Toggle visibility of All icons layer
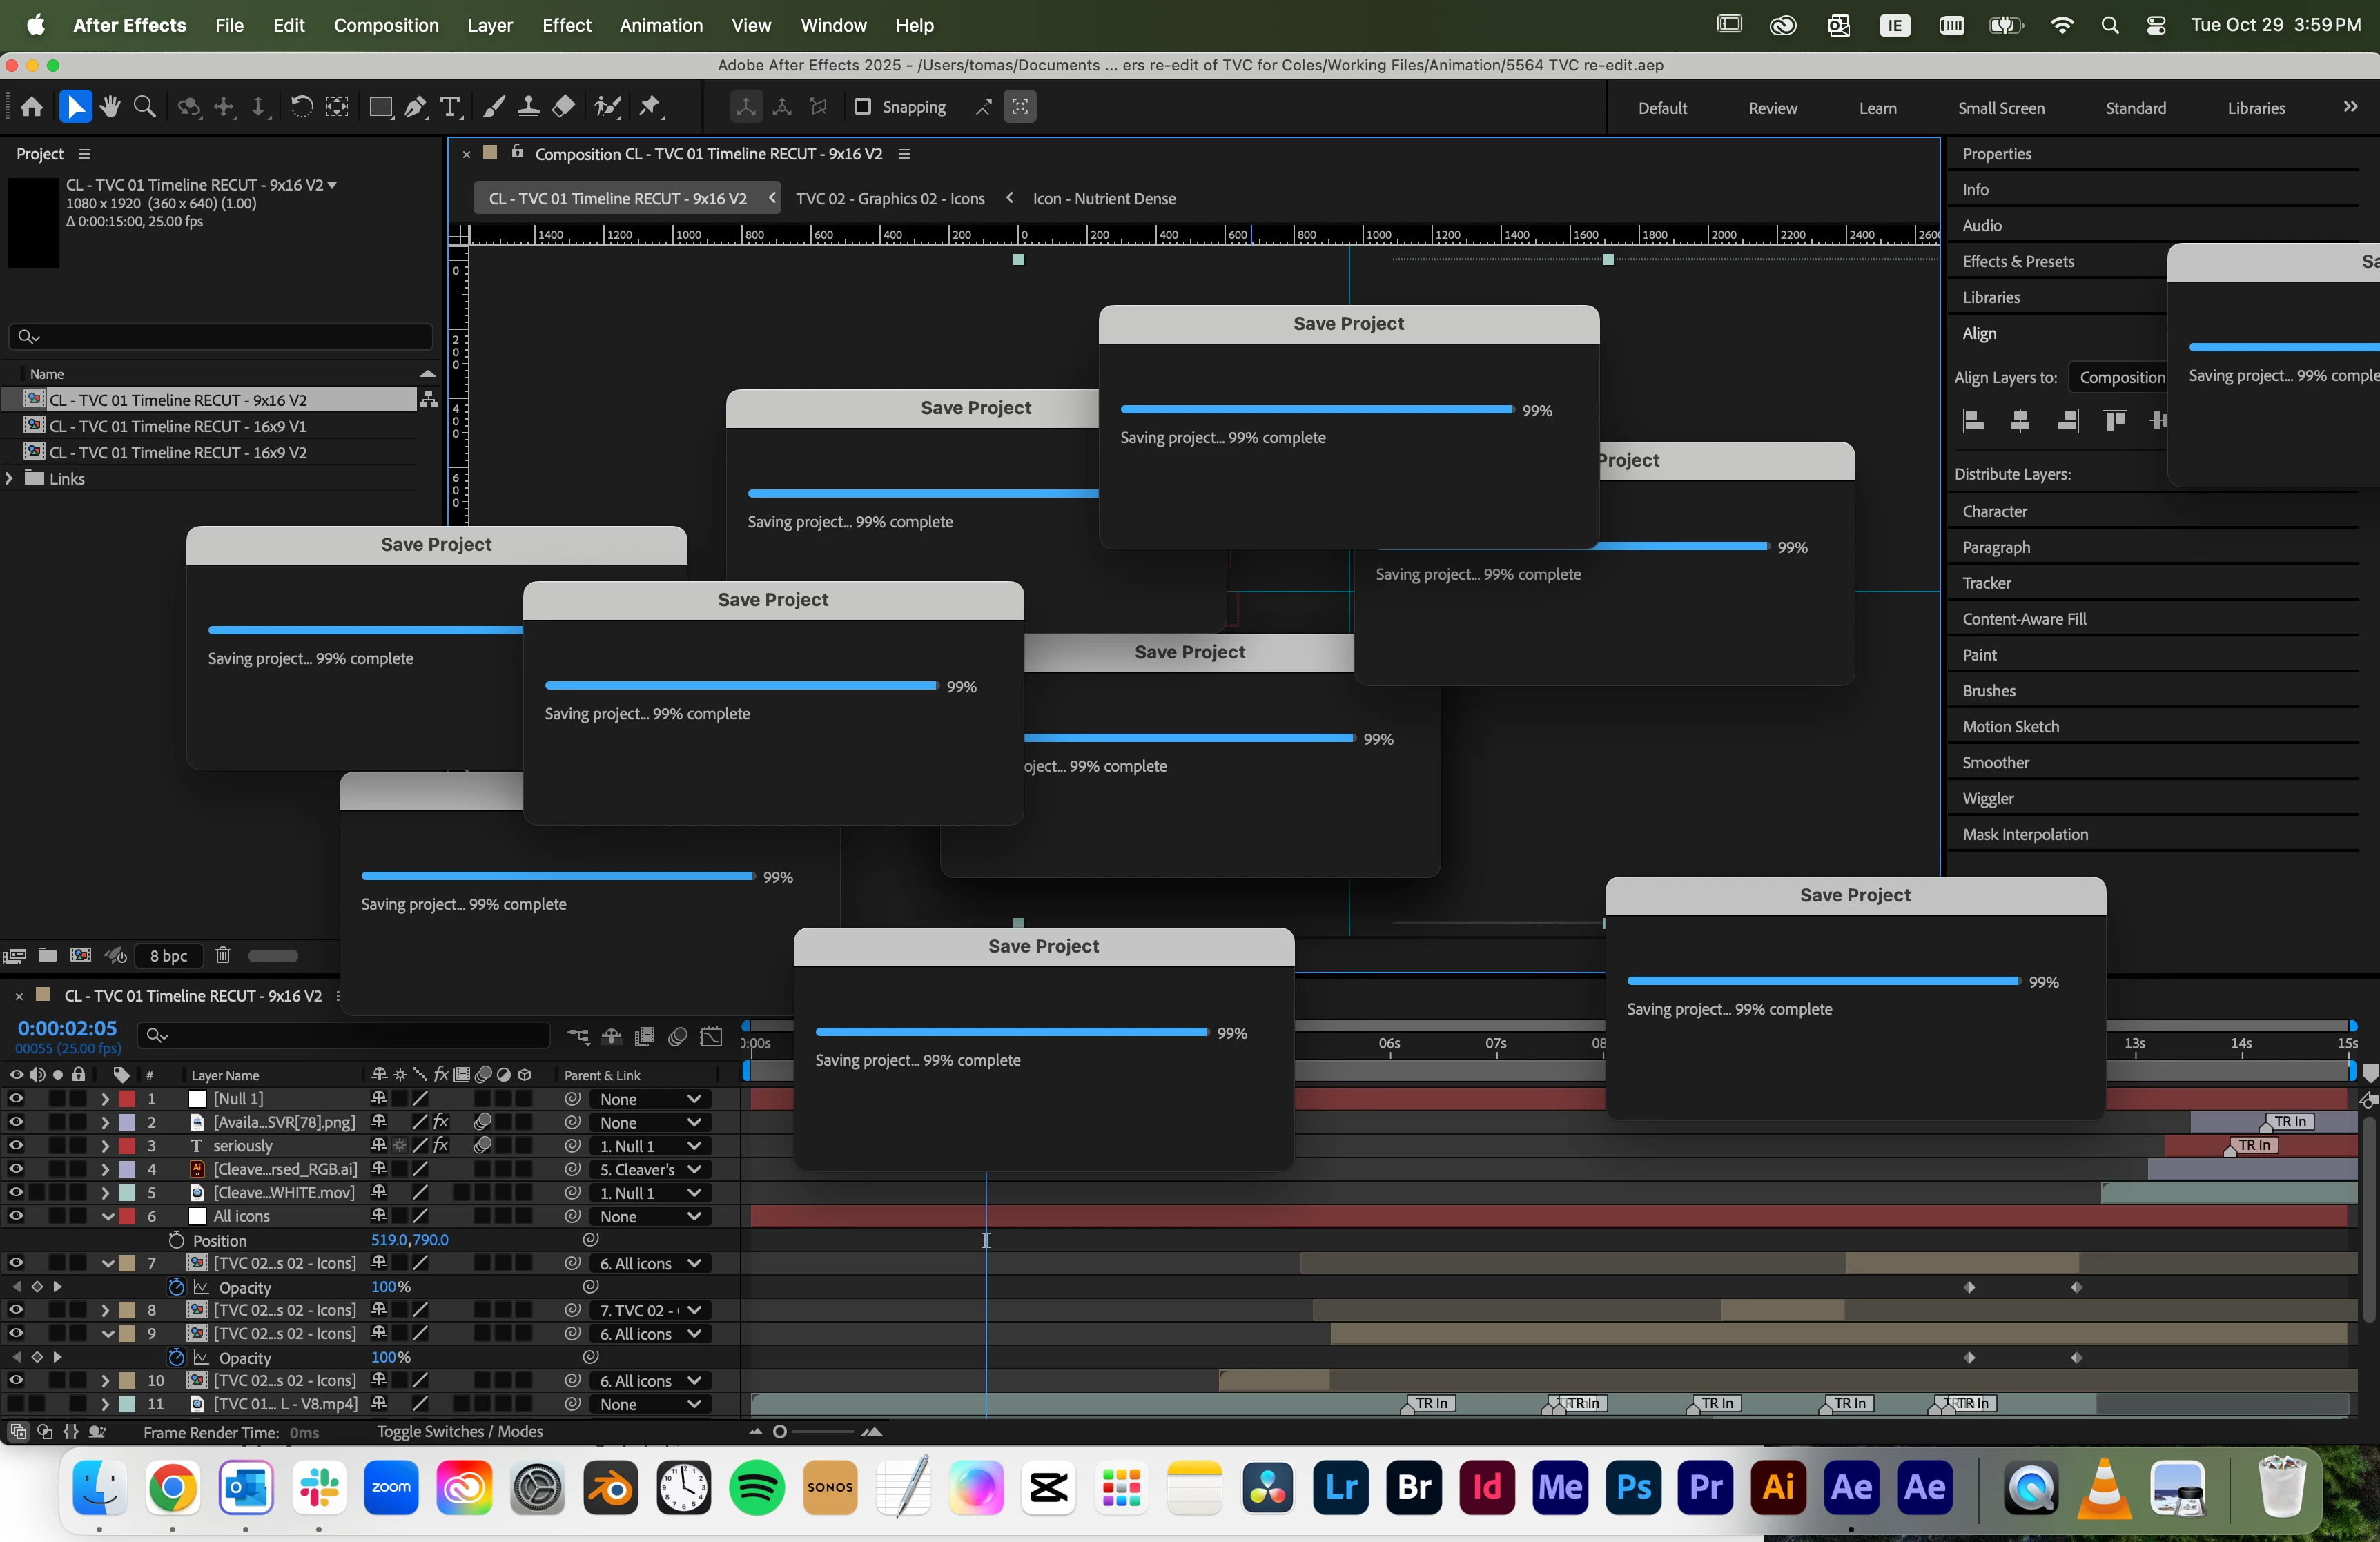The height and width of the screenshot is (1542, 2380). pyautogui.click(x=16, y=1216)
